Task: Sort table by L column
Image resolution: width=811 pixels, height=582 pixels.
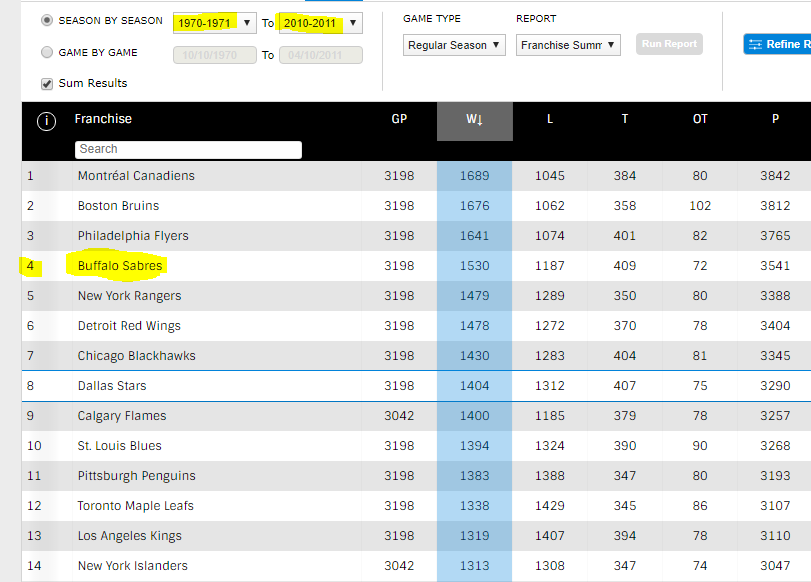Action: [550, 119]
